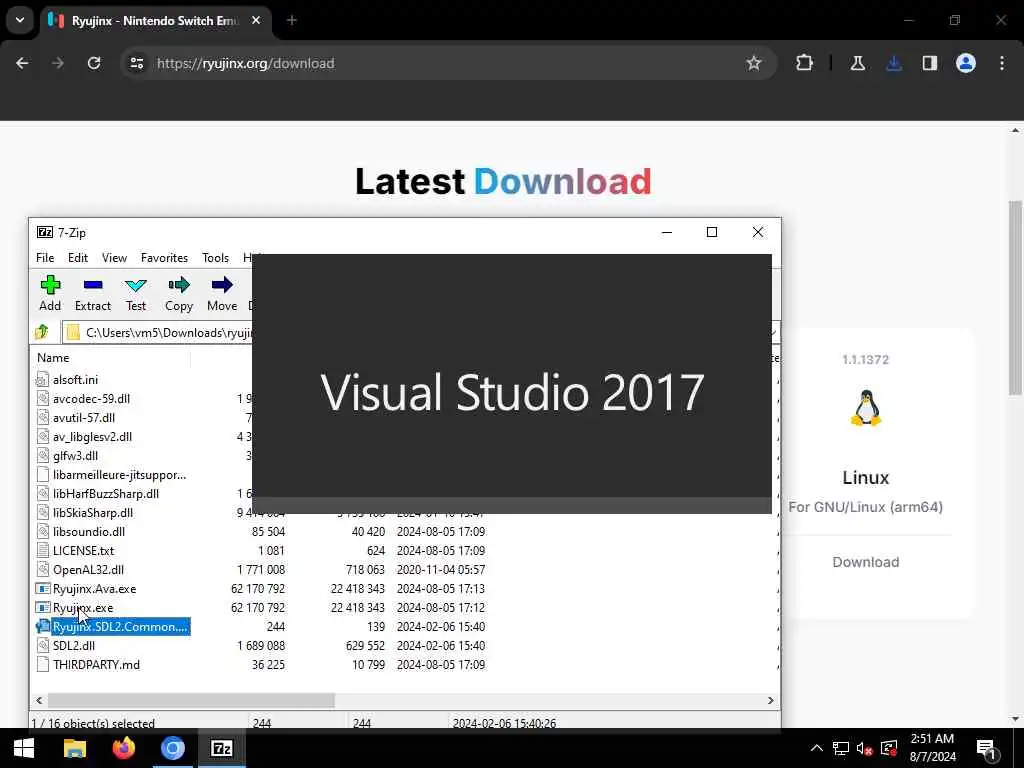
Task: Click the Linux penguin icon on the webpage
Action: (866, 409)
